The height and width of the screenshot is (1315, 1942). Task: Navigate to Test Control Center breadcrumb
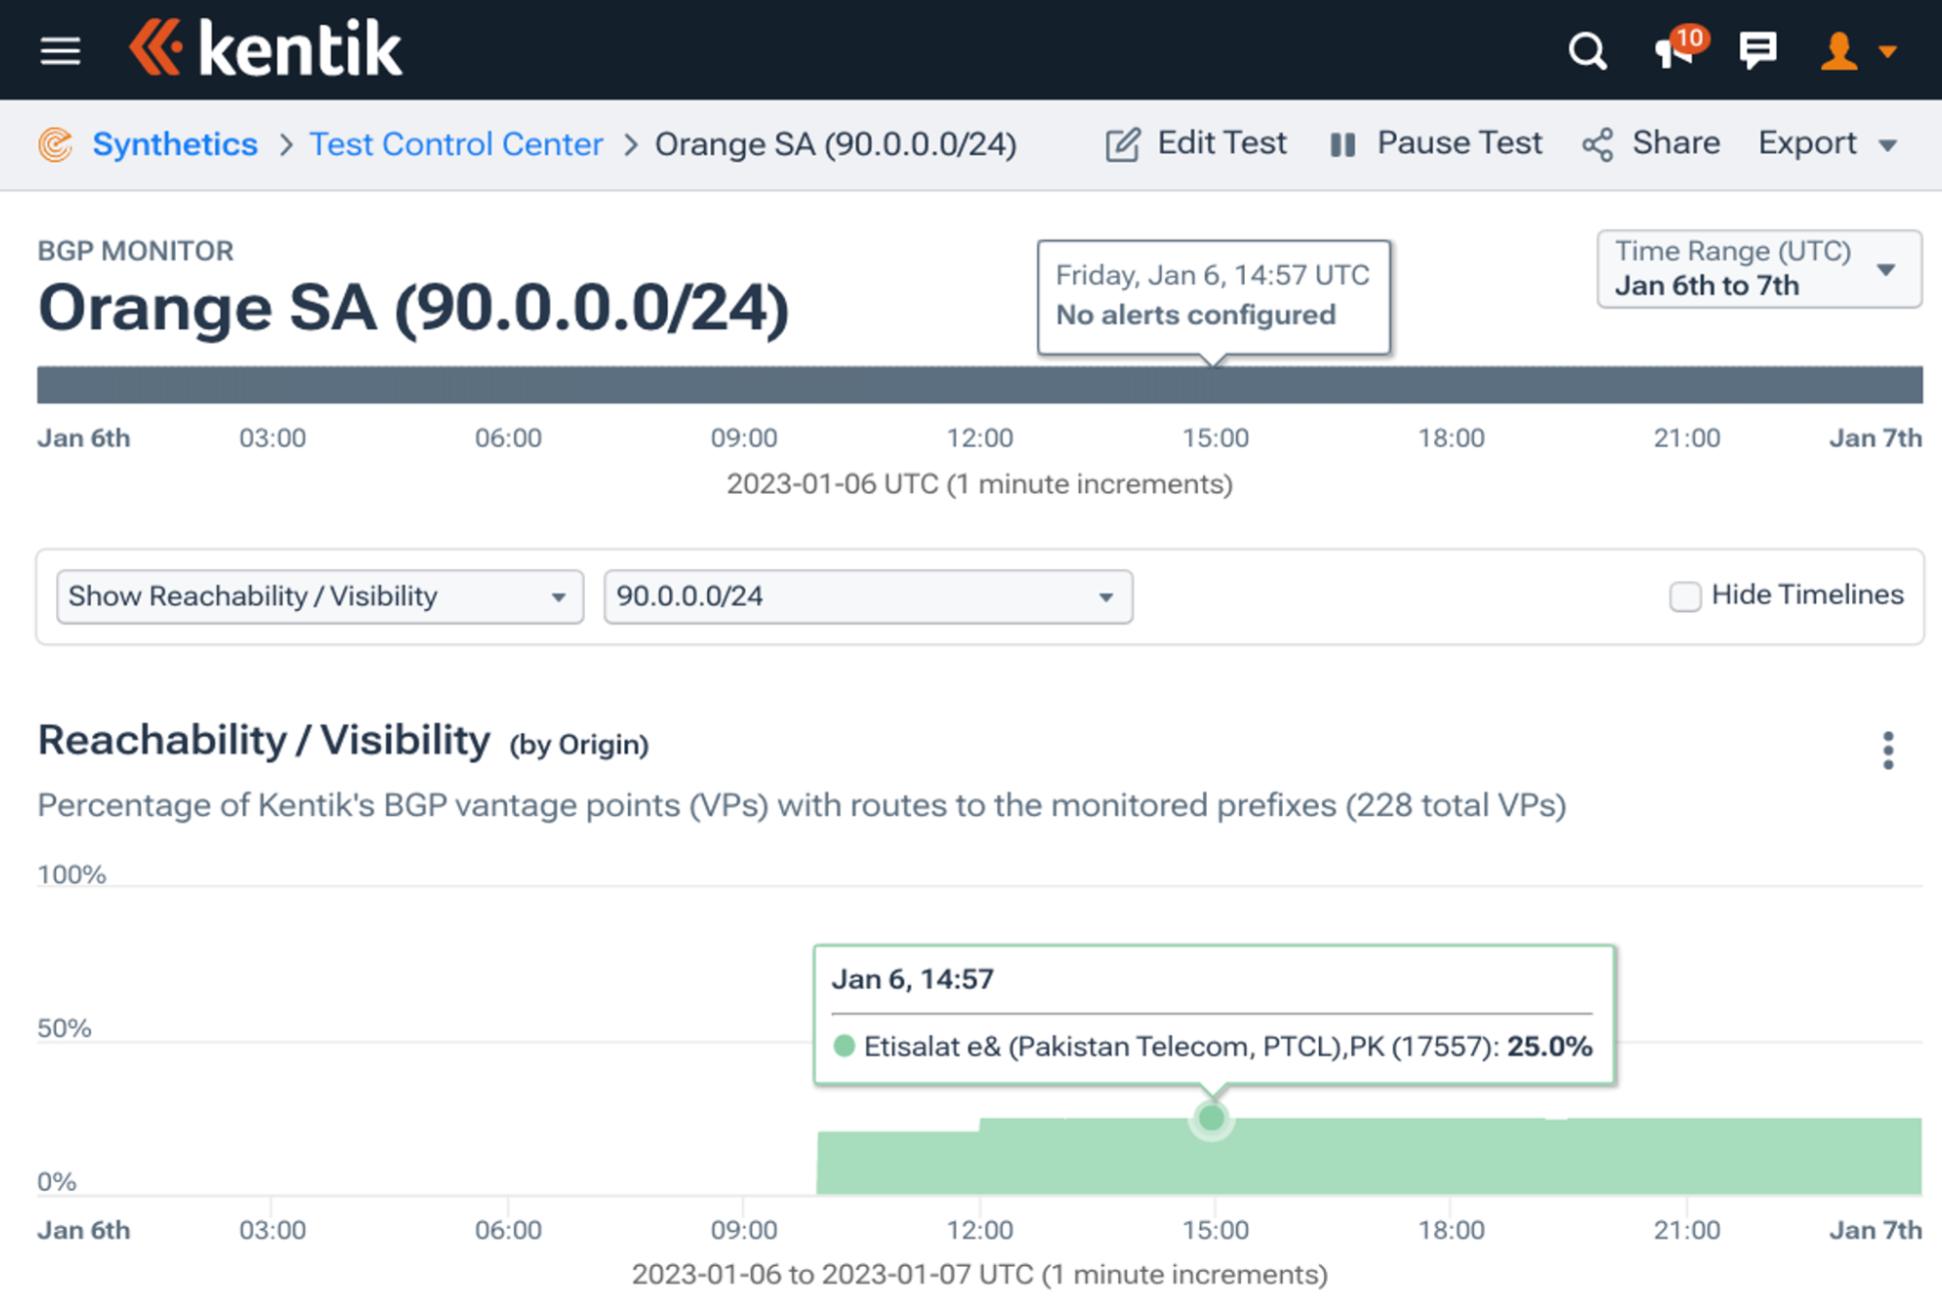(456, 144)
